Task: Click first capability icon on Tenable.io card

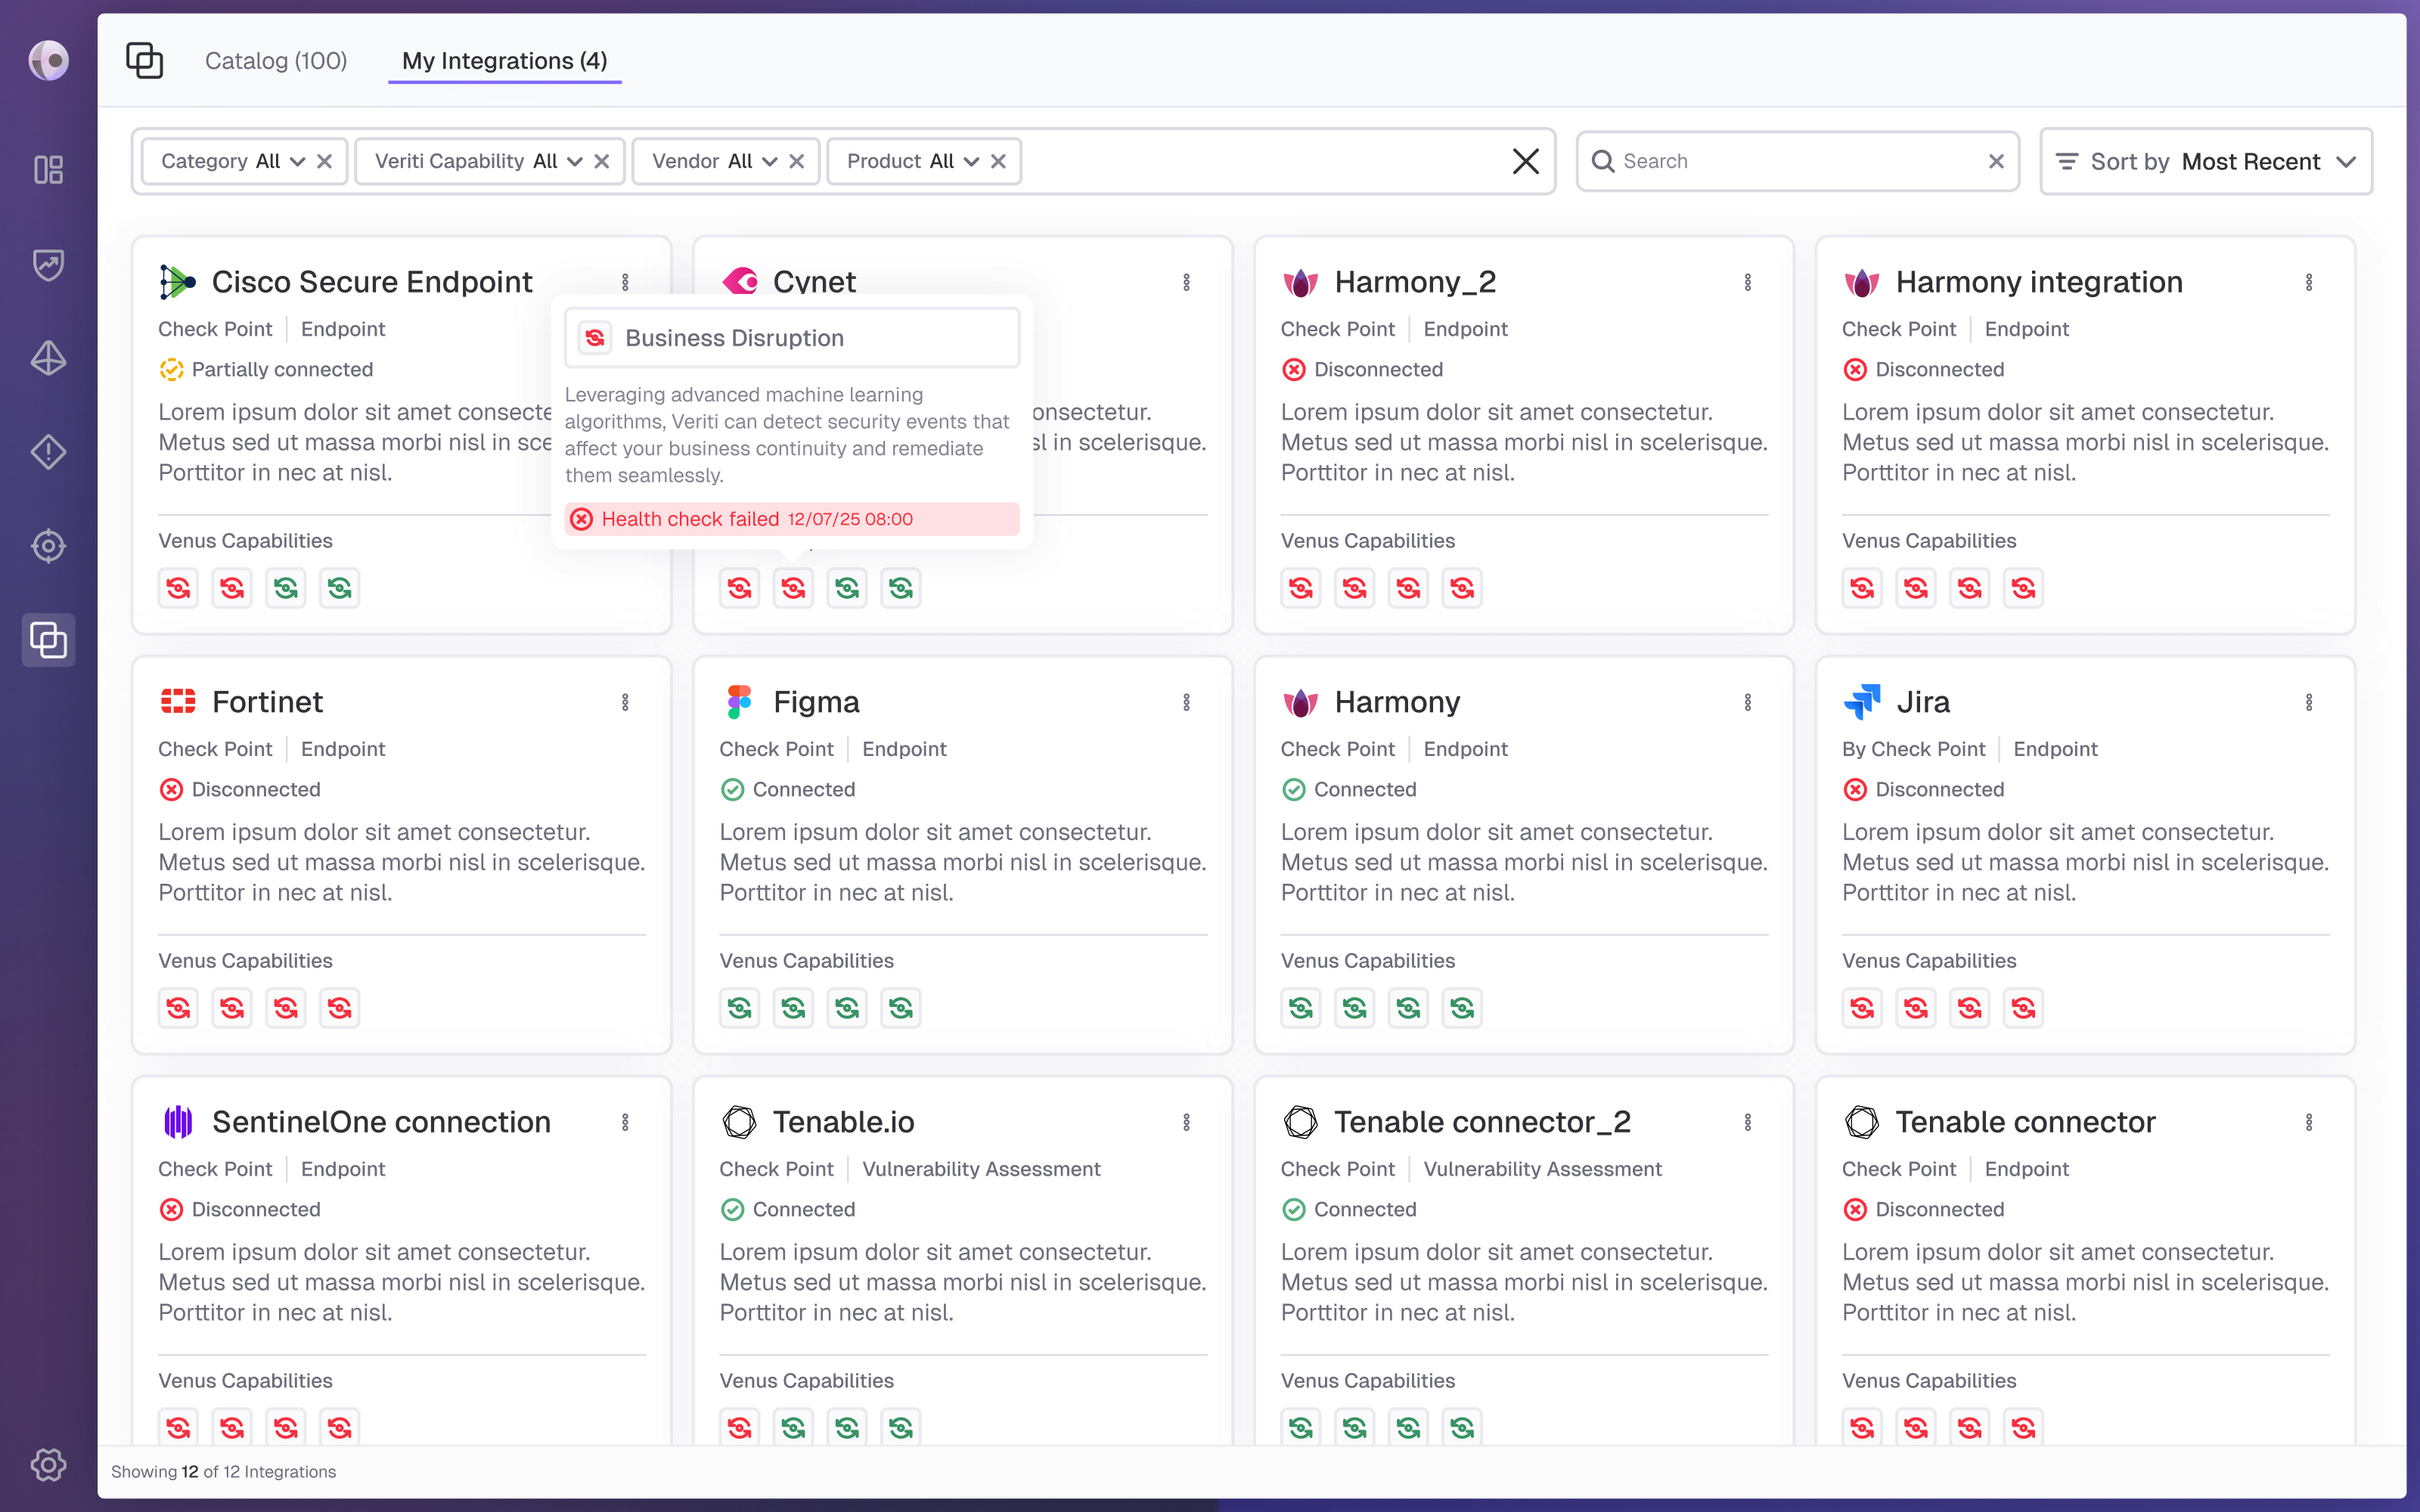Action: click(x=739, y=1428)
